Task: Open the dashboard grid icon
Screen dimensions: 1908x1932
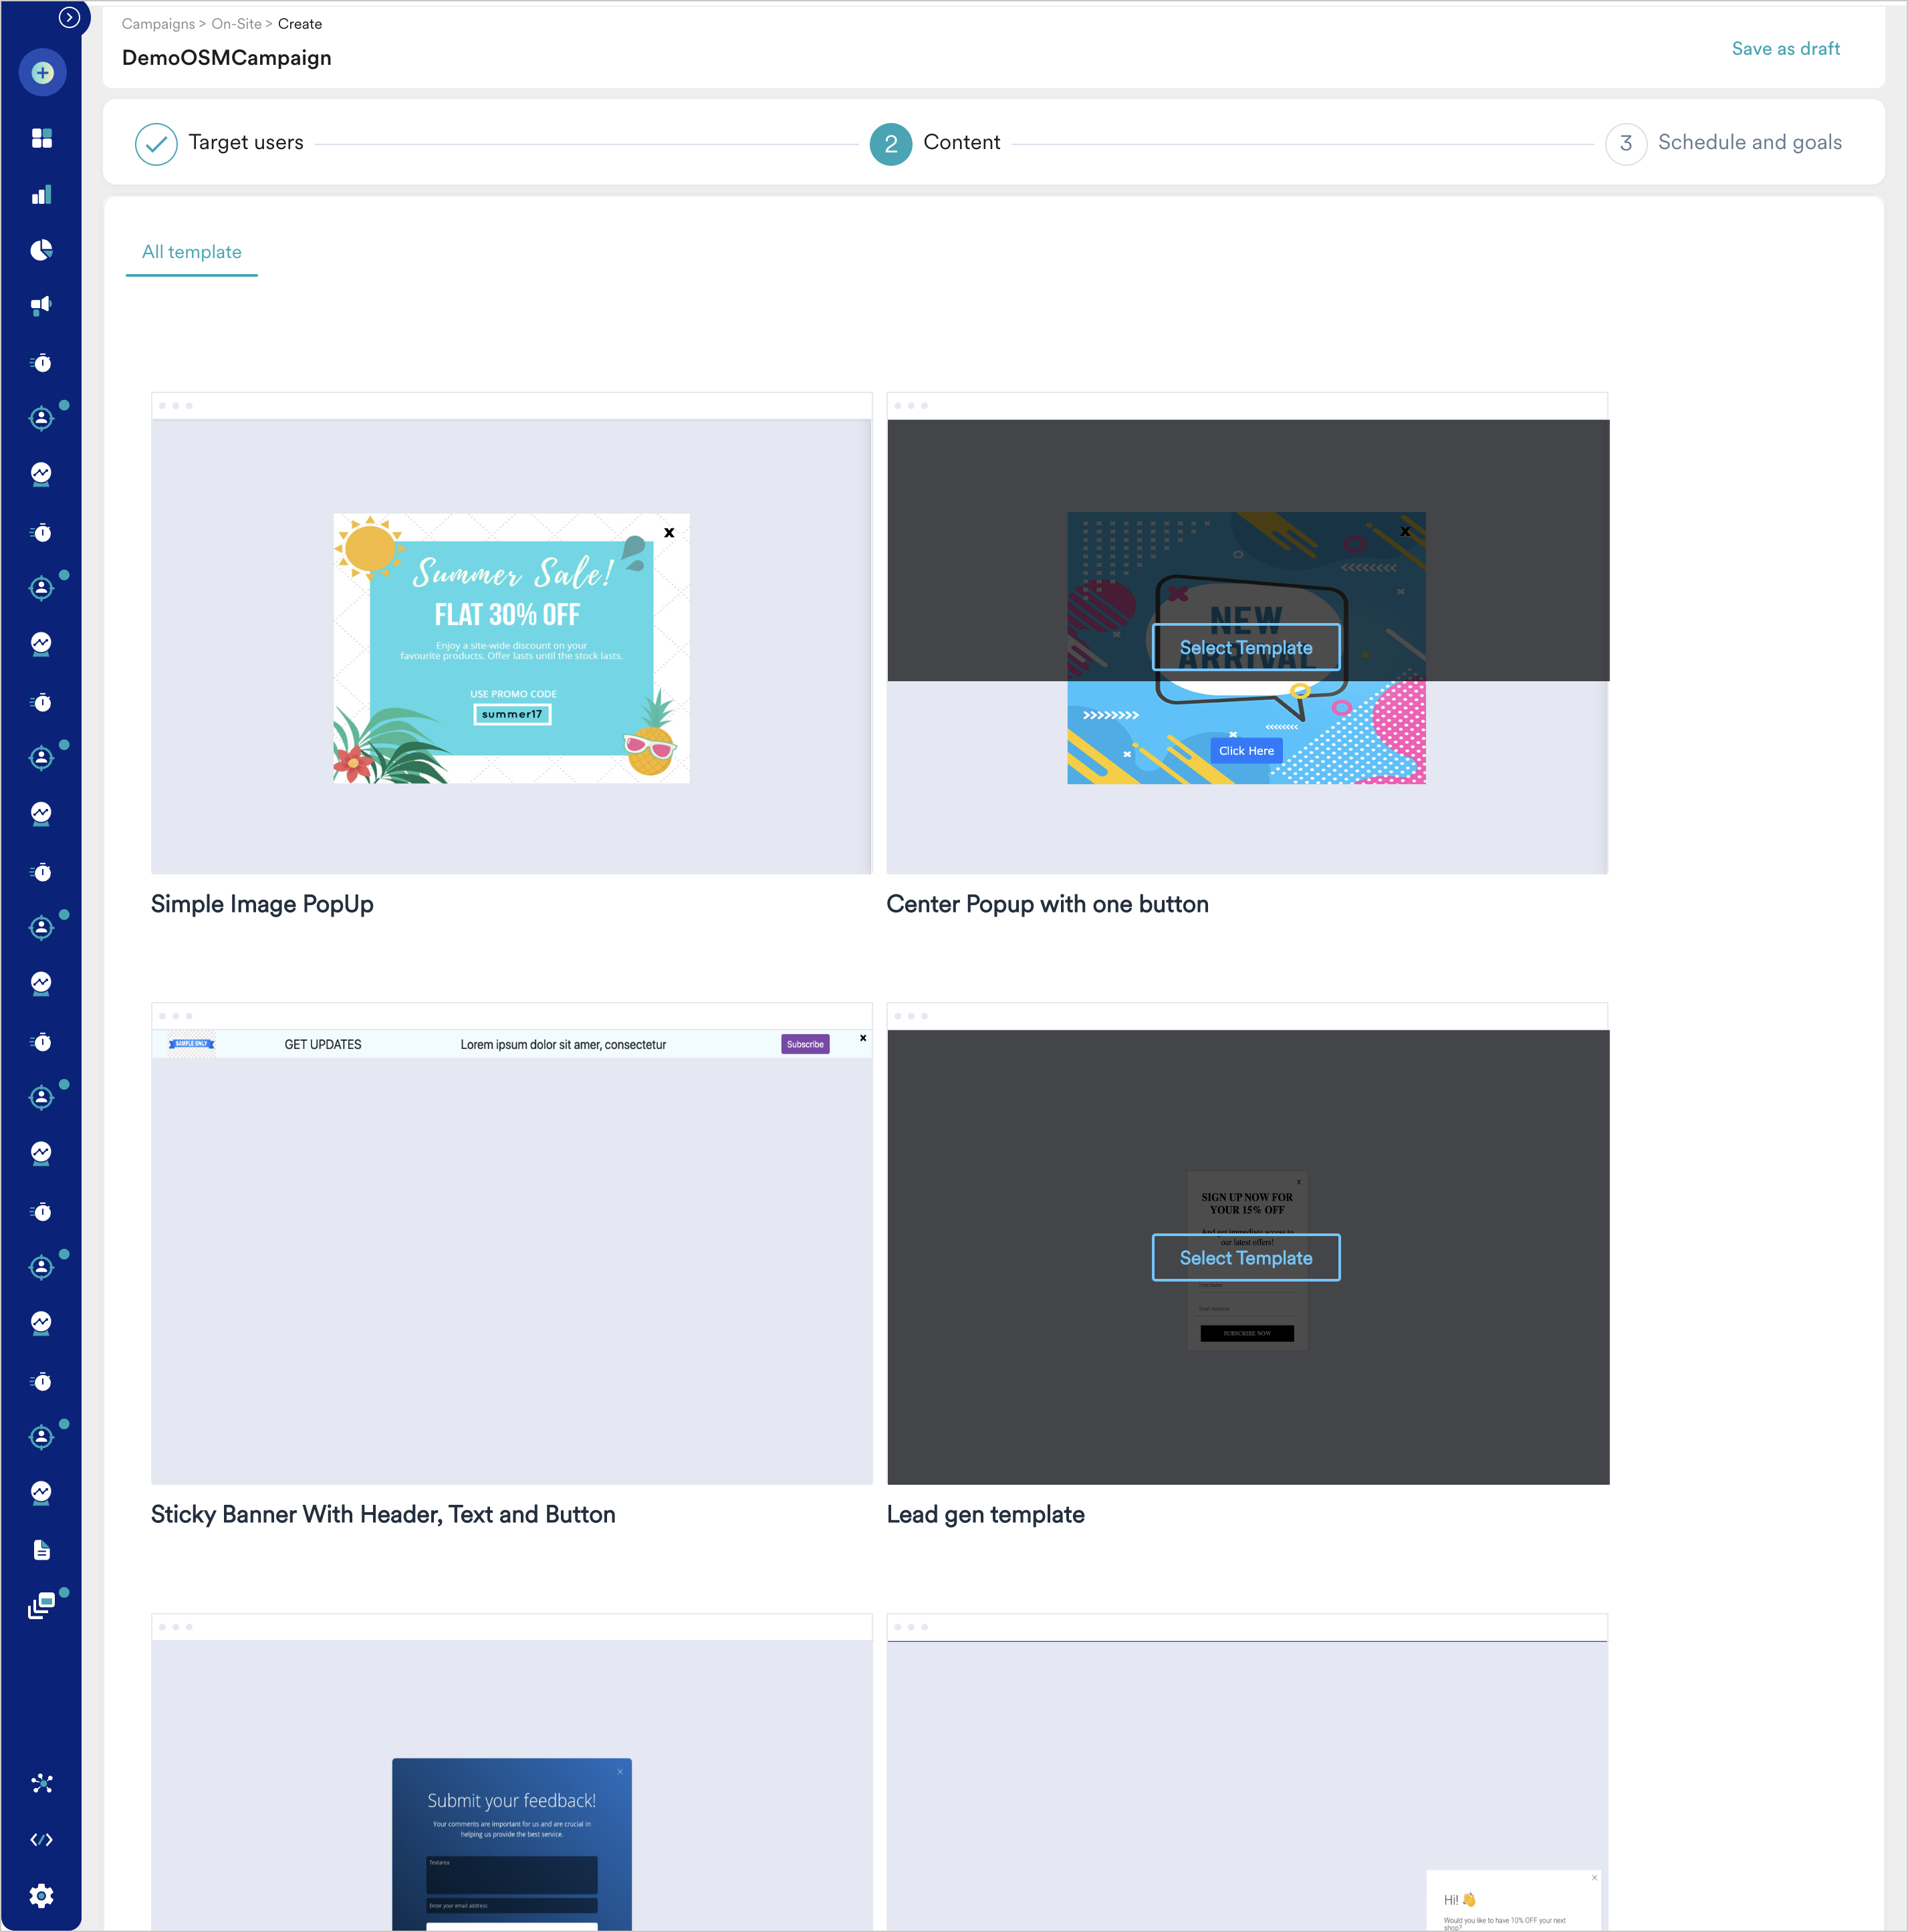Action: click(42, 138)
